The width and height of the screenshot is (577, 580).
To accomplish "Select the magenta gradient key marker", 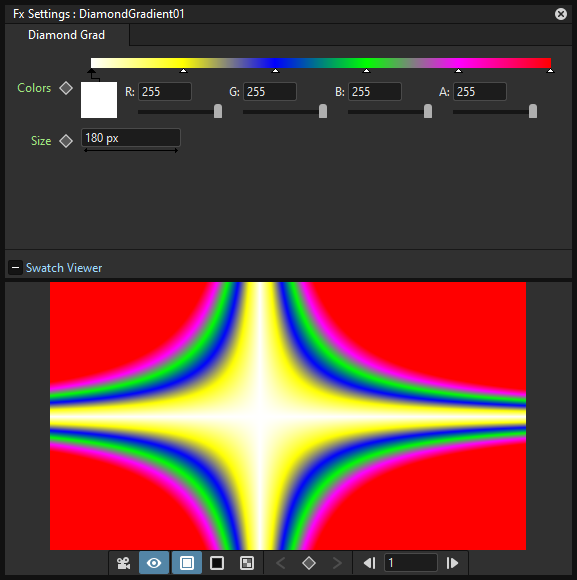I will (x=459, y=71).
